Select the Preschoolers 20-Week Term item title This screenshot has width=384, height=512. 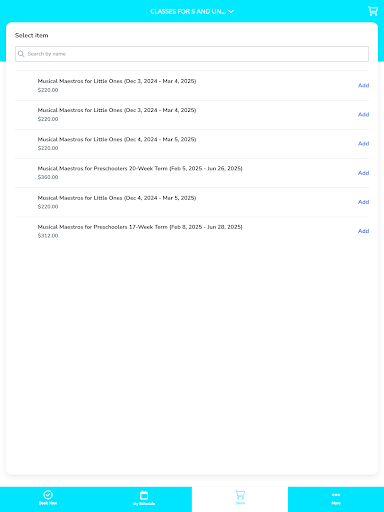coord(140,168)
